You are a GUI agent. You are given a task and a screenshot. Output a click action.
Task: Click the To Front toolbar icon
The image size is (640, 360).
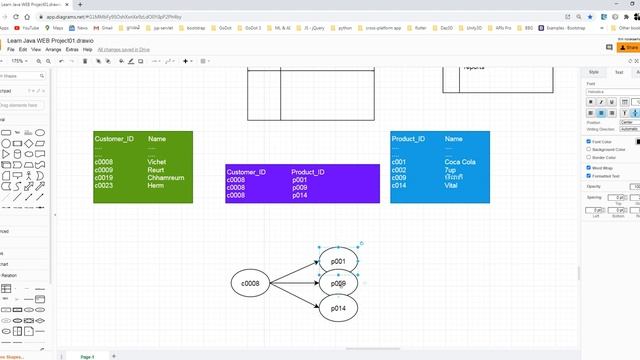click(x=98, y=61)
